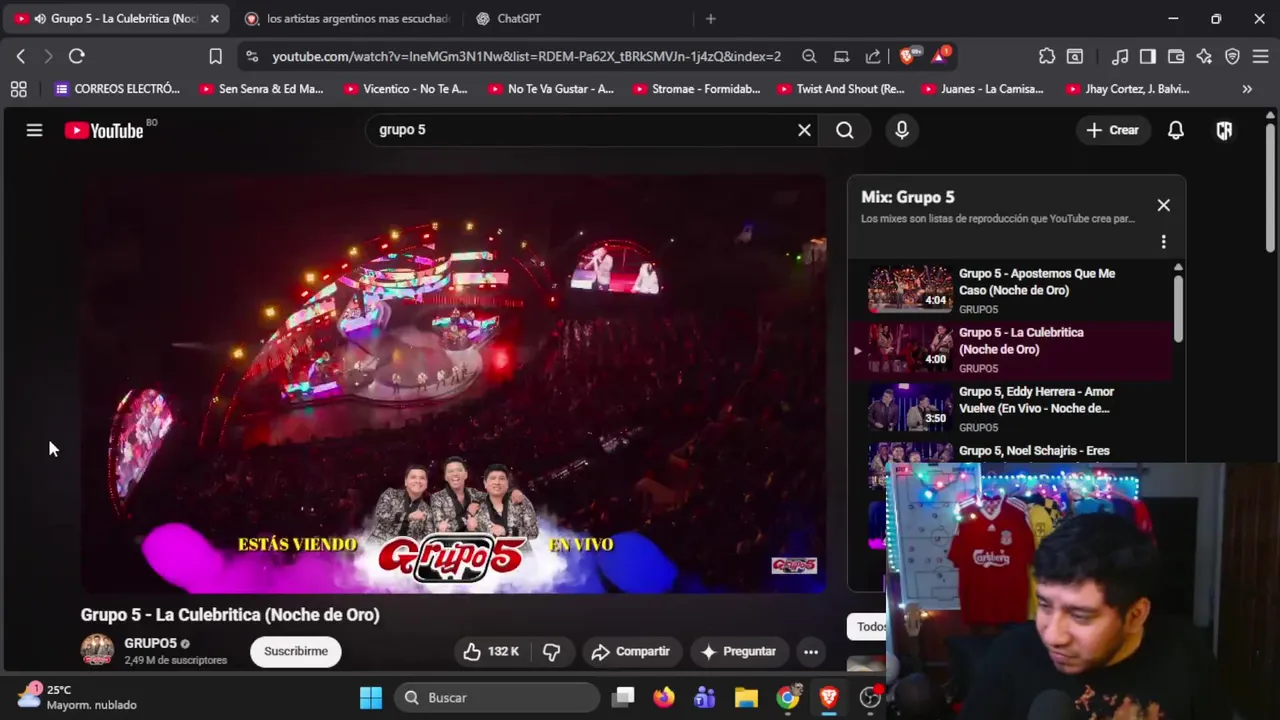Screen dimensions: 1280x720
Task: Click the Suscribirme button
Action: (x=296, y=651)
